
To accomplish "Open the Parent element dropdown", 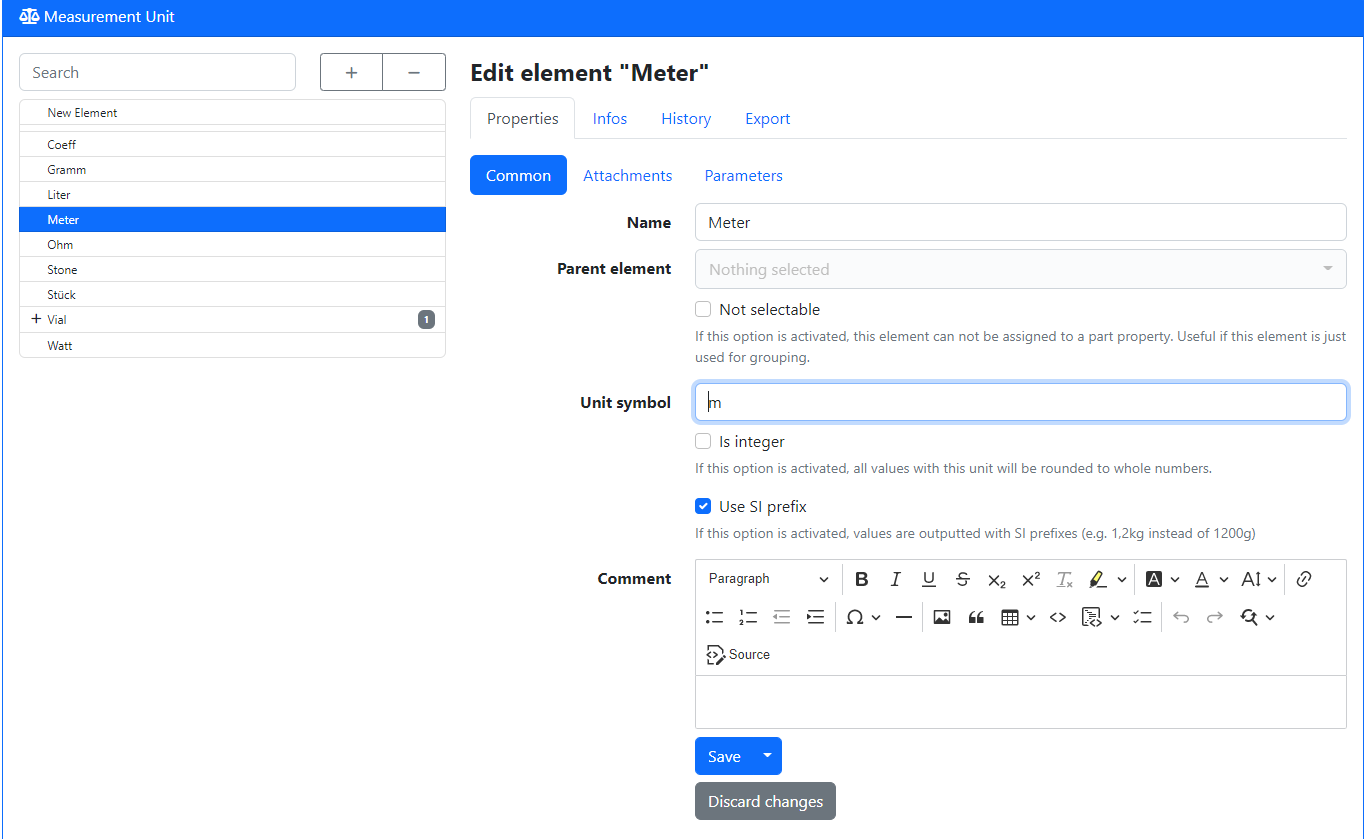I will click(x=1020, y=269).
